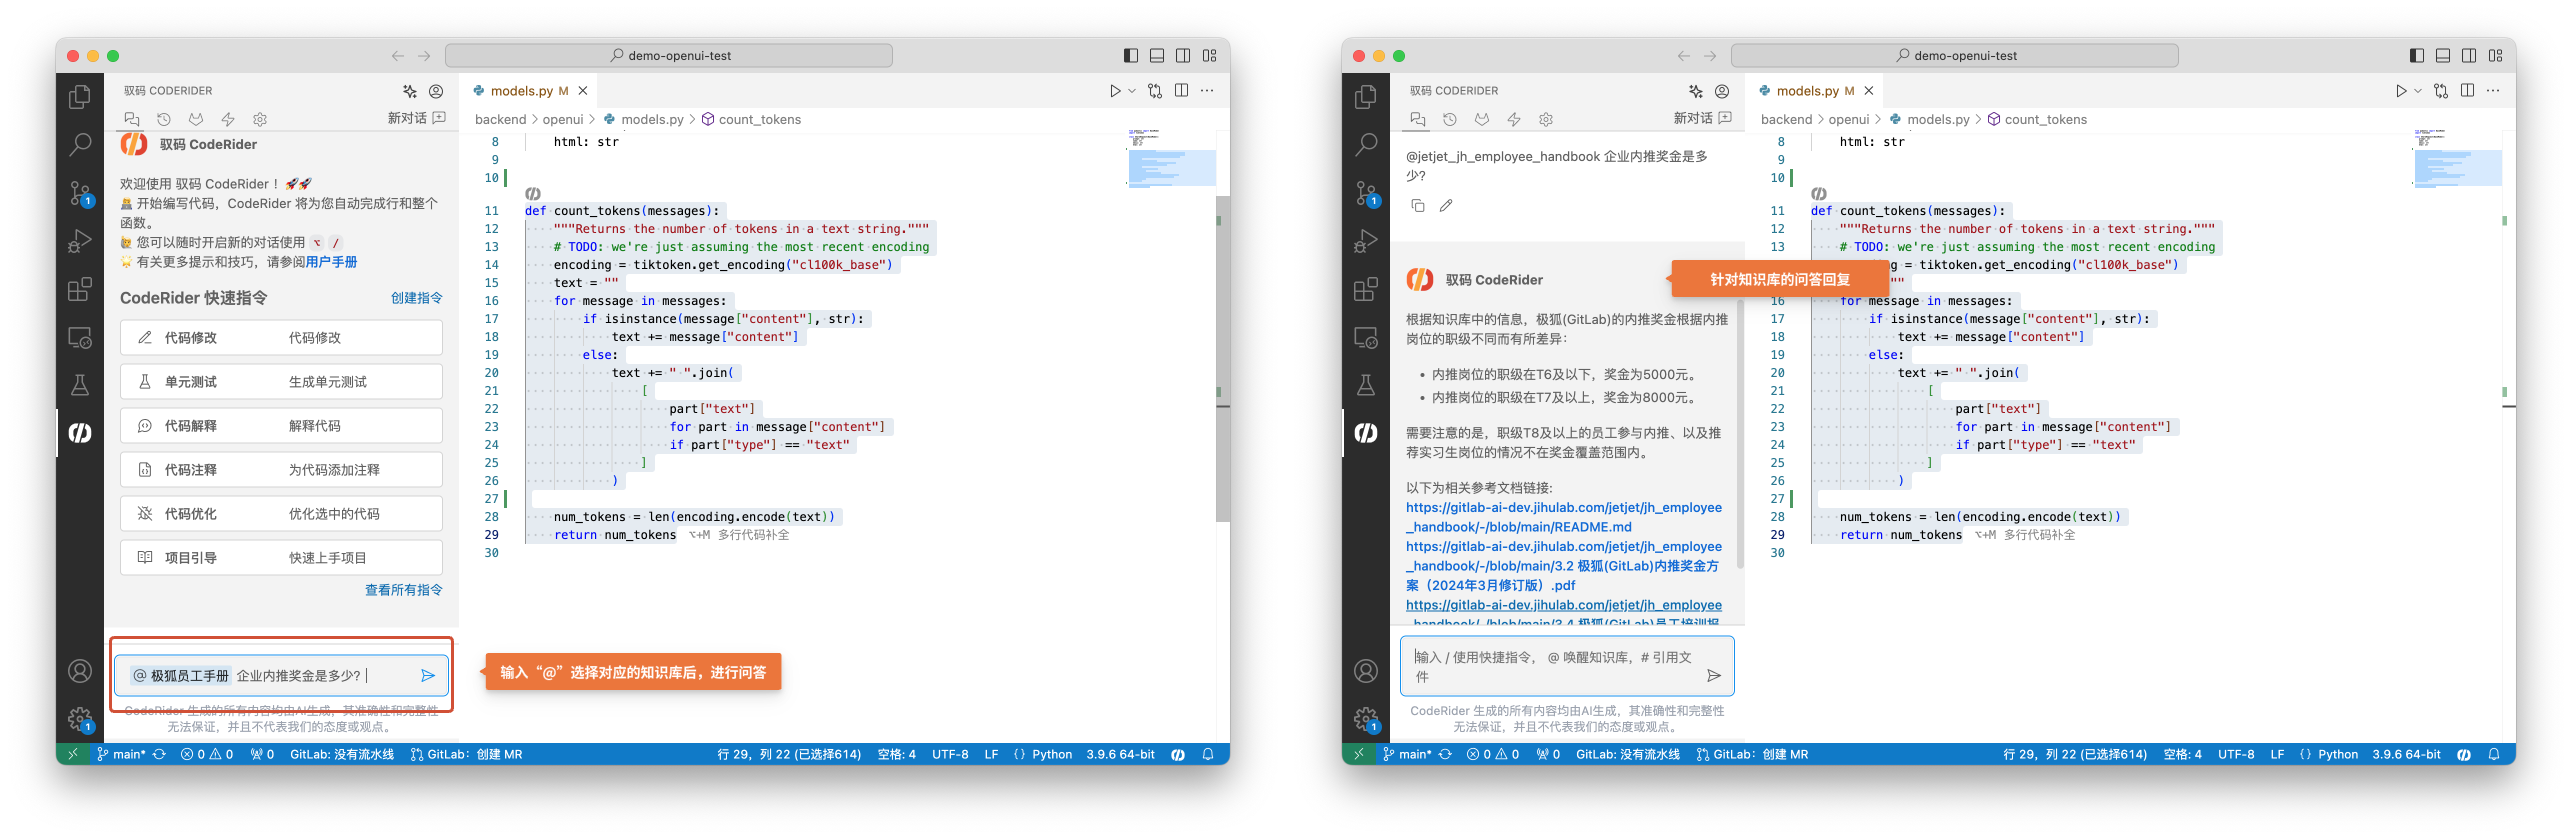Open Run and Debug in left window
Image resolution: width=2572 pixels, height=839 pixels.
(x=80, y=241)
